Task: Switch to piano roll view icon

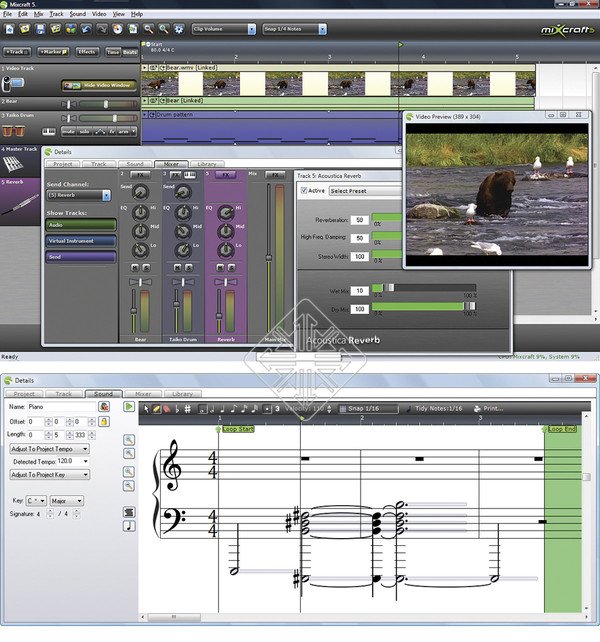Action: point(129,511)
